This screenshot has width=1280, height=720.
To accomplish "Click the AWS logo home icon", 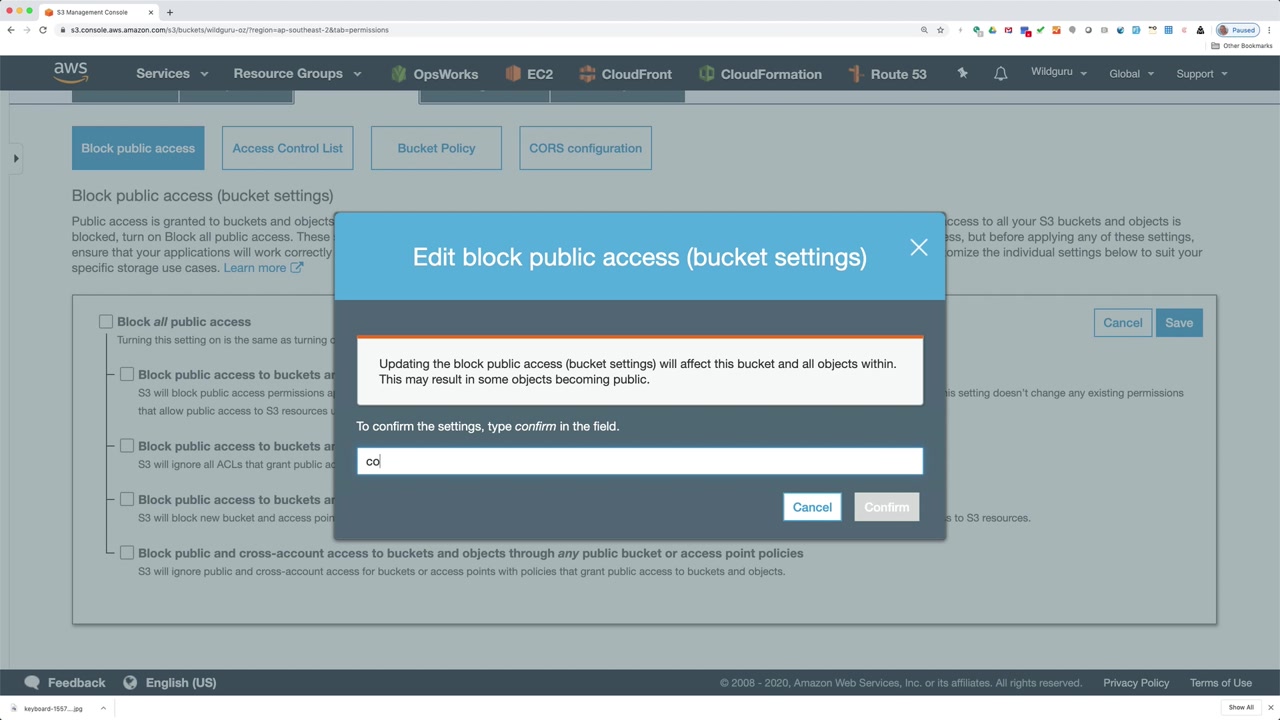I will pyautogui.click(x=71, y=73).
